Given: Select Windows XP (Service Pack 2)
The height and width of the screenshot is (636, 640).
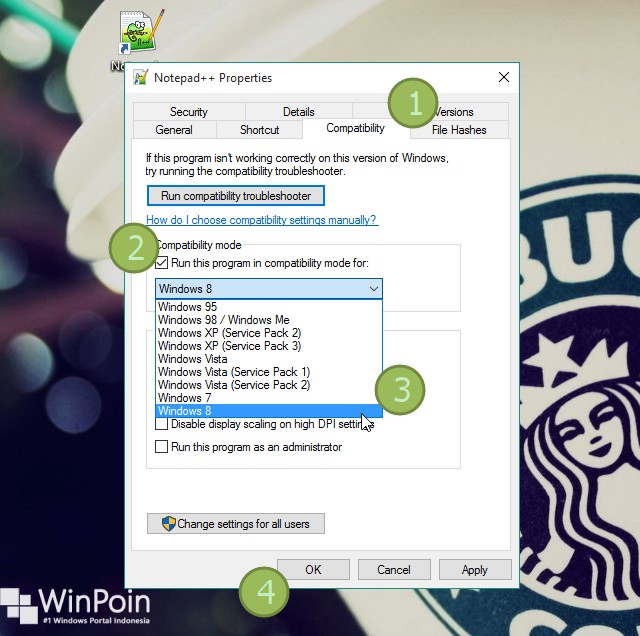Looking at the screenshot, I should (269, 333).
